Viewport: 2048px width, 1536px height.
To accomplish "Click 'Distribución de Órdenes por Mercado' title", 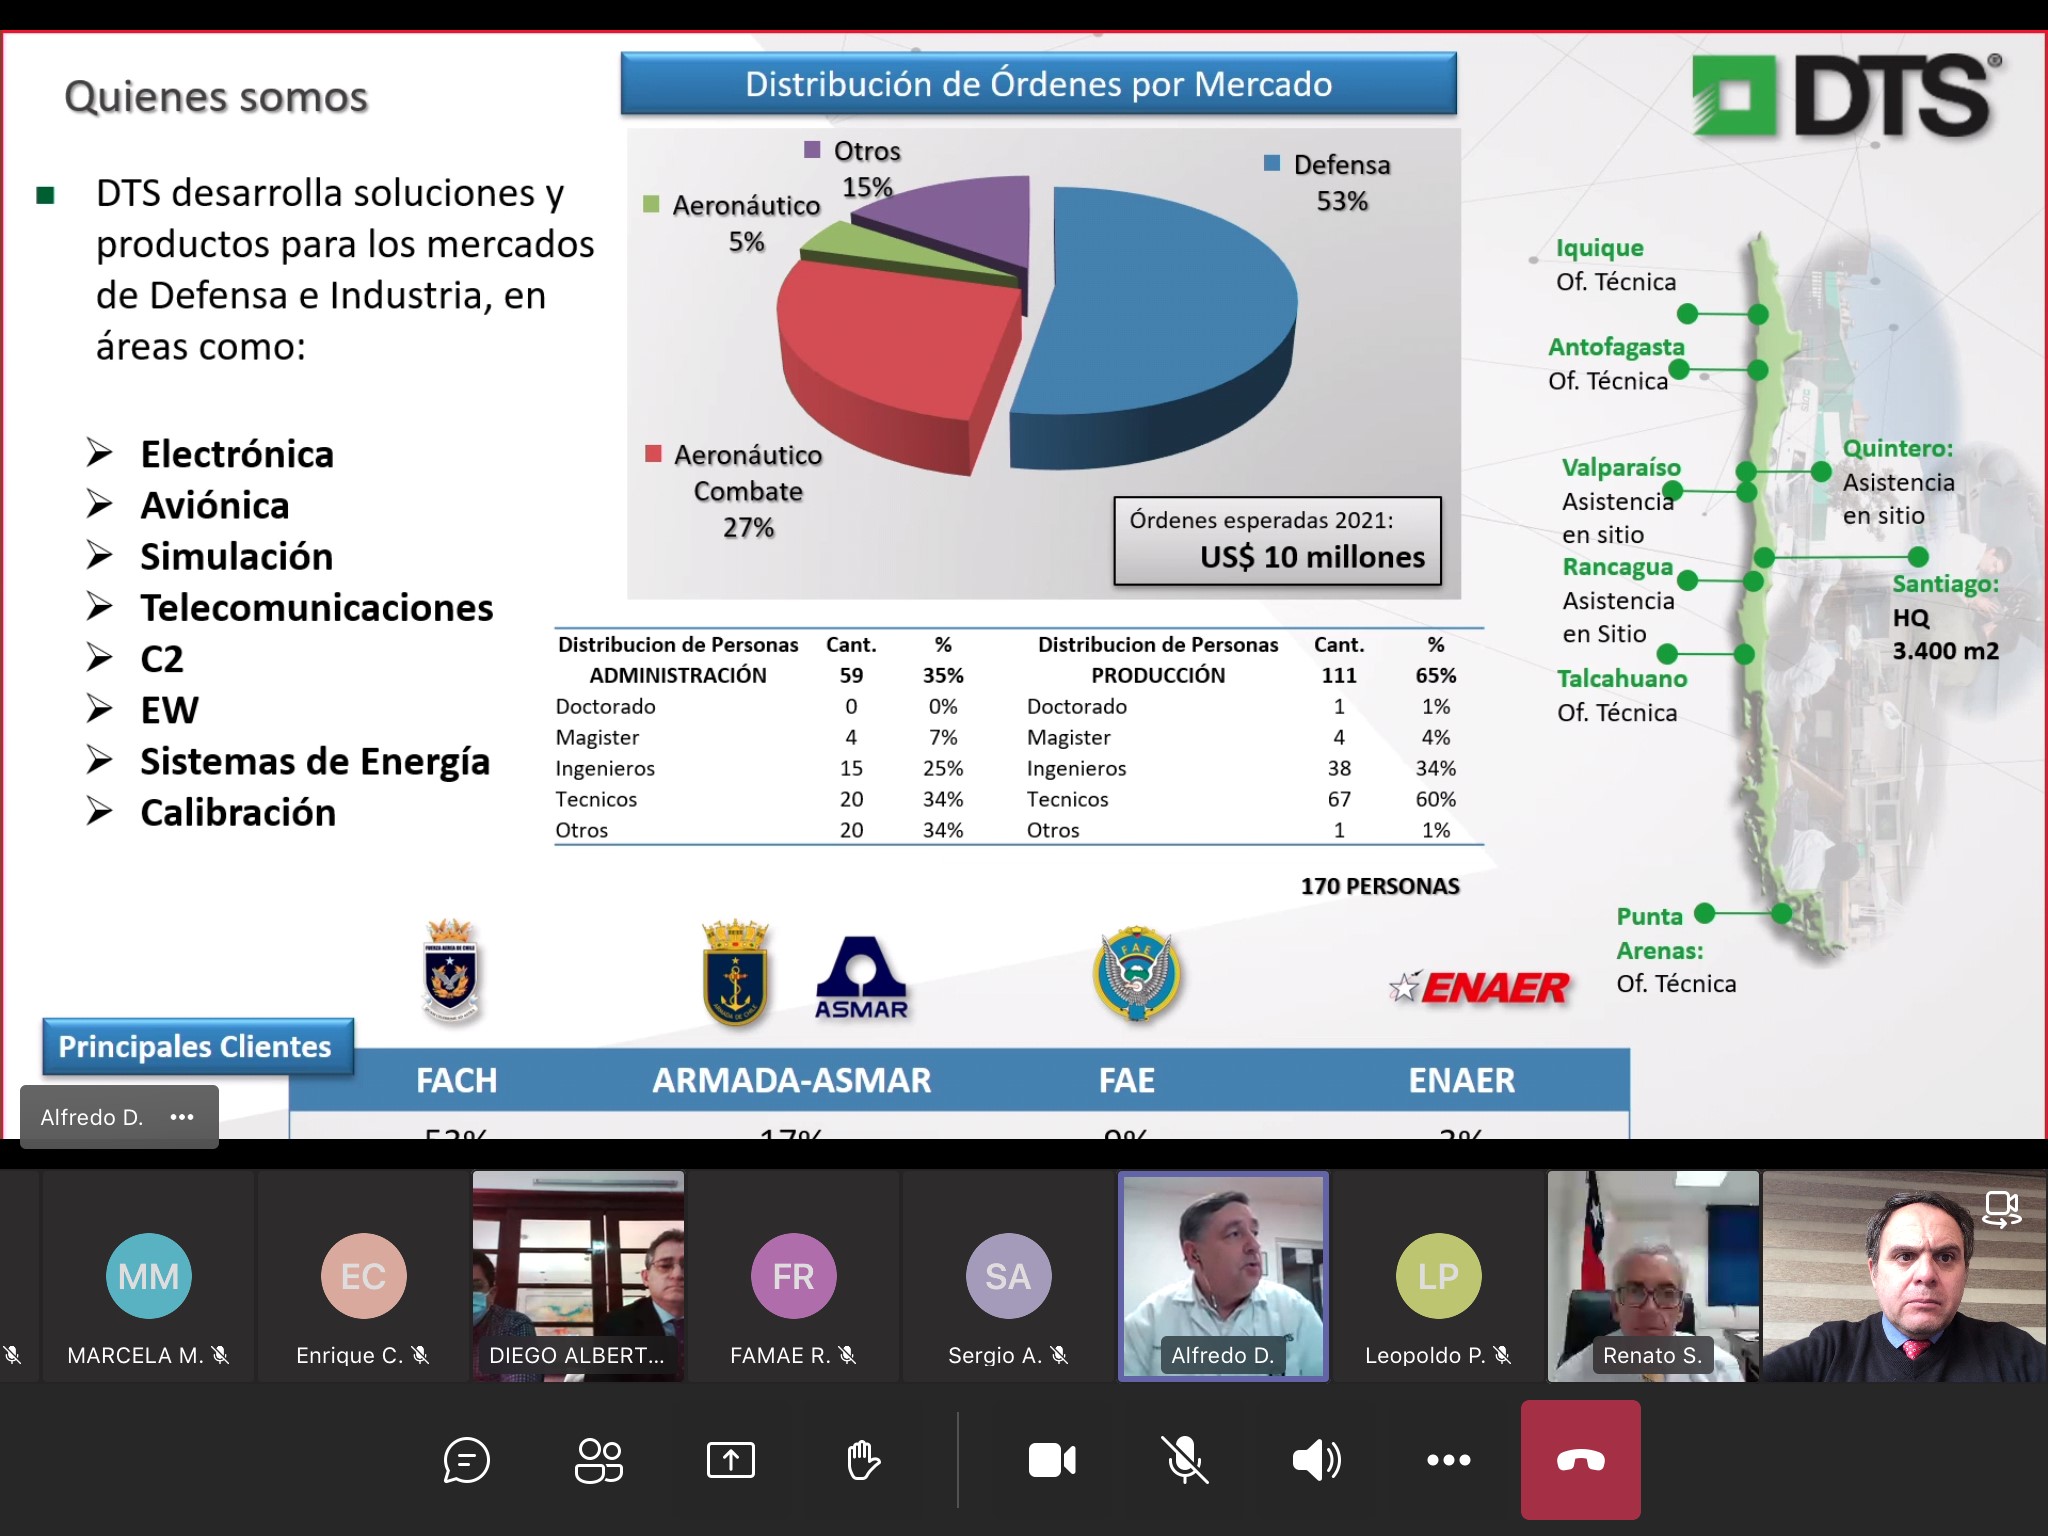I will coord(1038,84).
